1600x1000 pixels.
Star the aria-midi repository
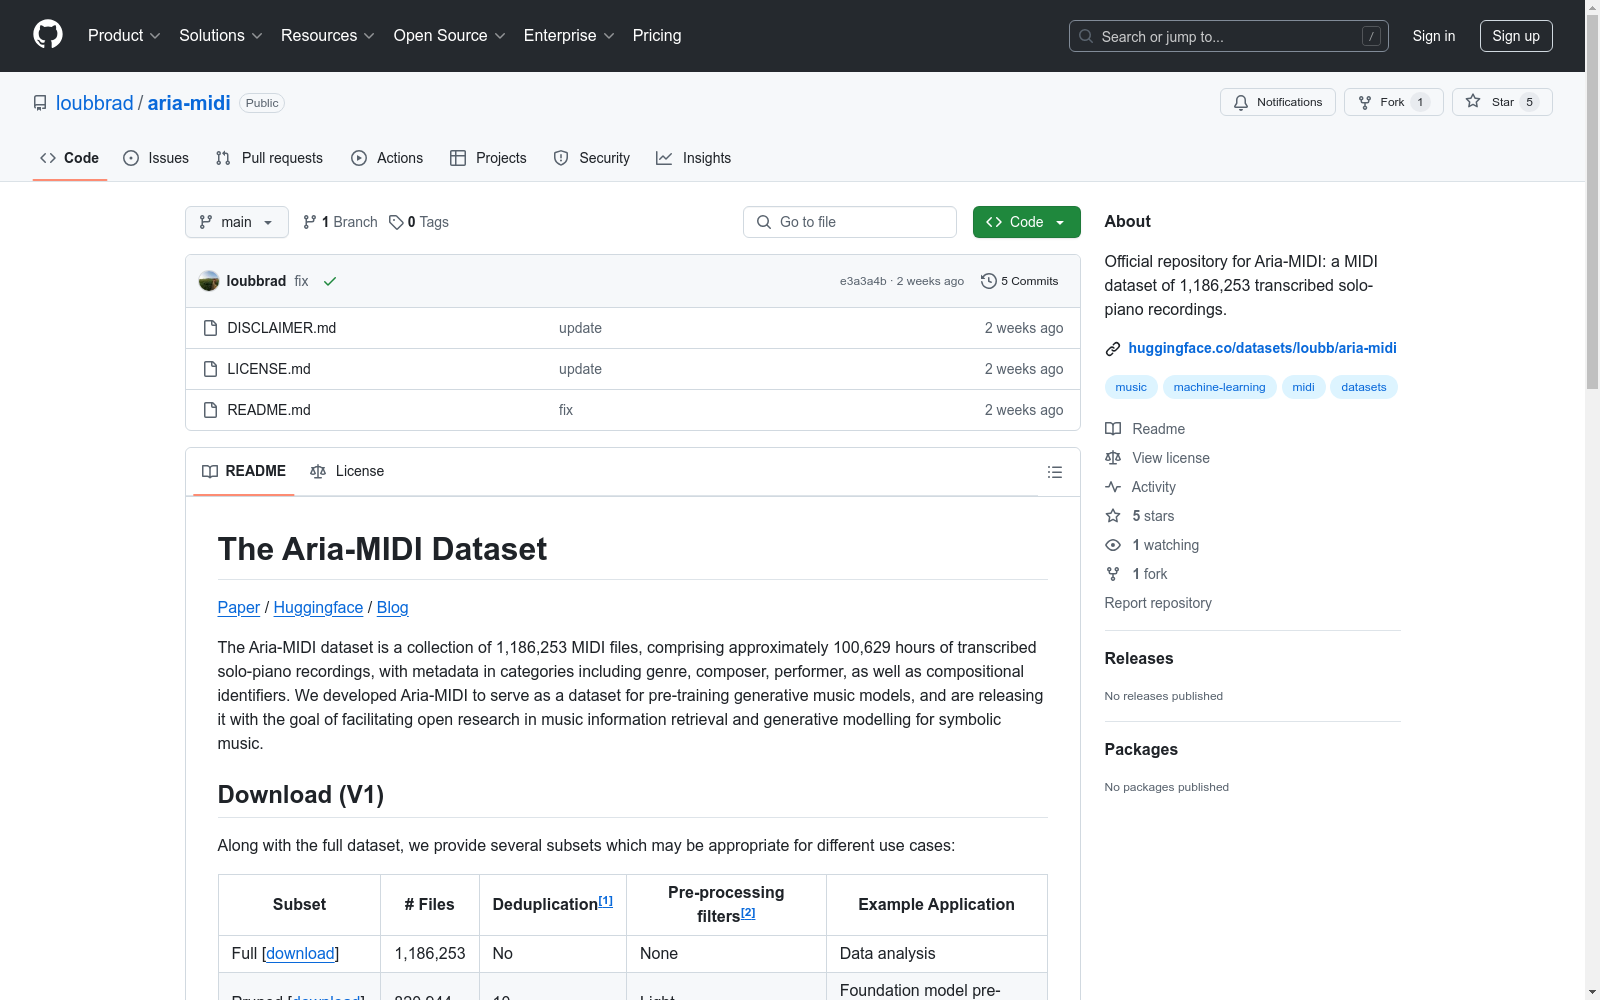pos(1502,102)
